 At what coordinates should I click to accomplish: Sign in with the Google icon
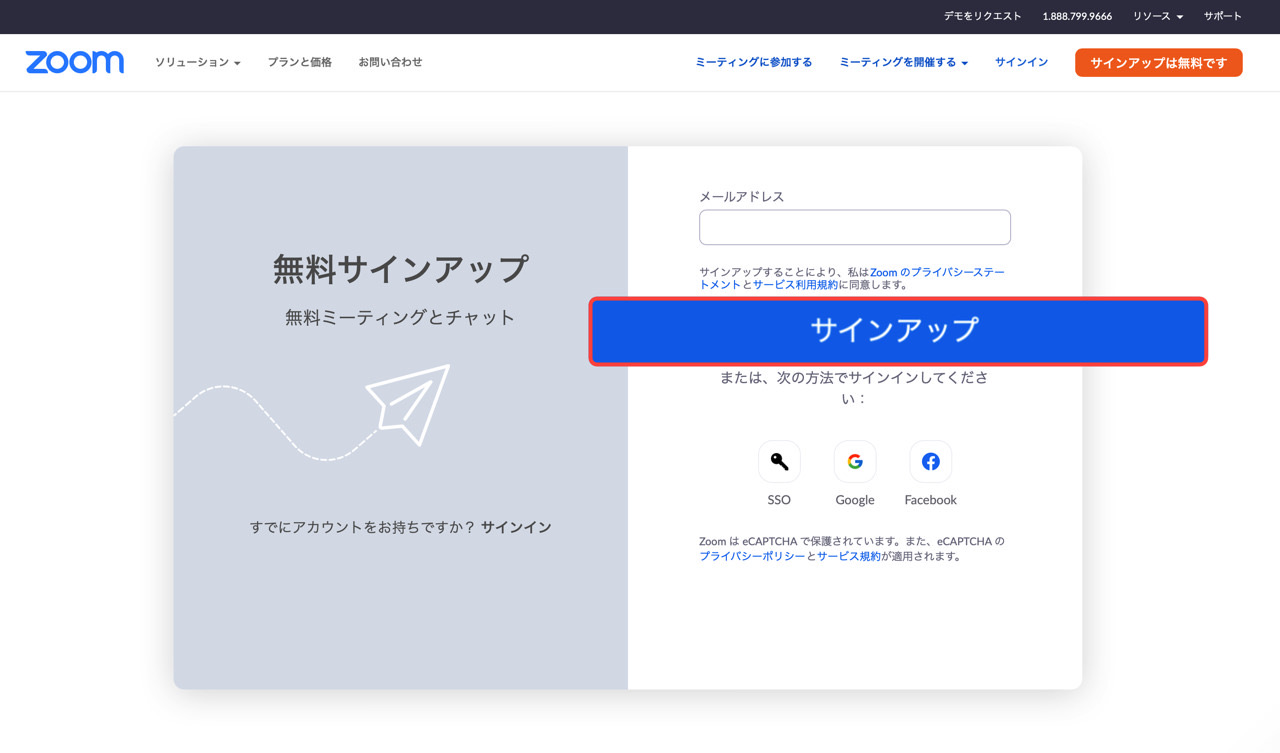click(x=855, y=461)
